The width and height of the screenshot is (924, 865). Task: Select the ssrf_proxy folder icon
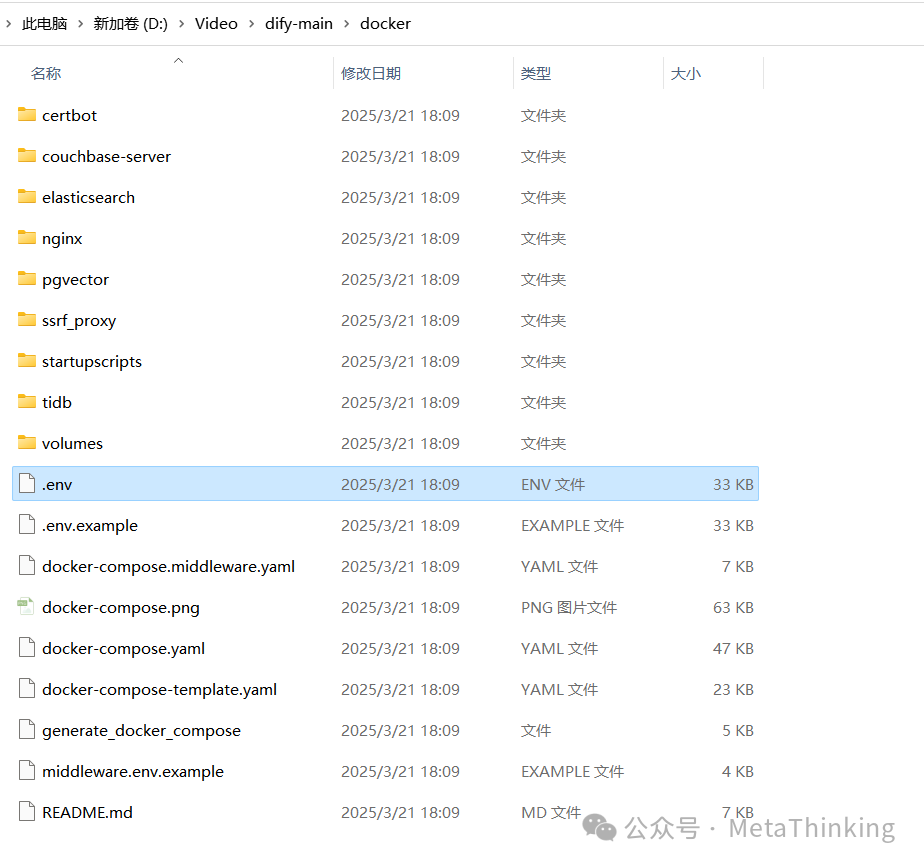click(x=27, y=319)
